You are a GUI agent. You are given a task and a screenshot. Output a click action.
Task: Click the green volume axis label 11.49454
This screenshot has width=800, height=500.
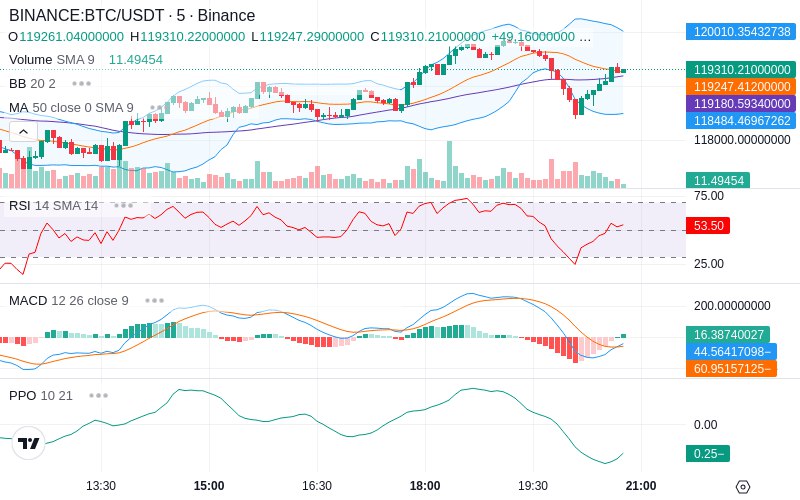coord(718,181)
